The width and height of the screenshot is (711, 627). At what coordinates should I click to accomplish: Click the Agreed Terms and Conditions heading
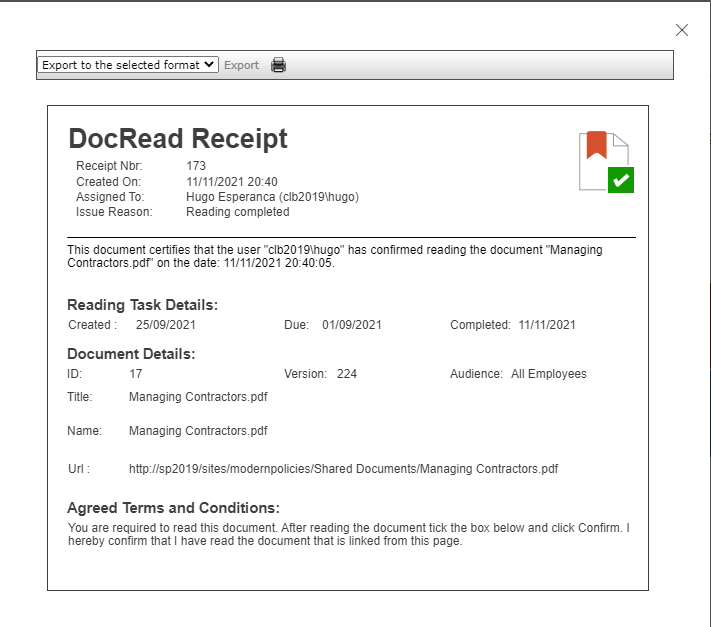[173, 508]
